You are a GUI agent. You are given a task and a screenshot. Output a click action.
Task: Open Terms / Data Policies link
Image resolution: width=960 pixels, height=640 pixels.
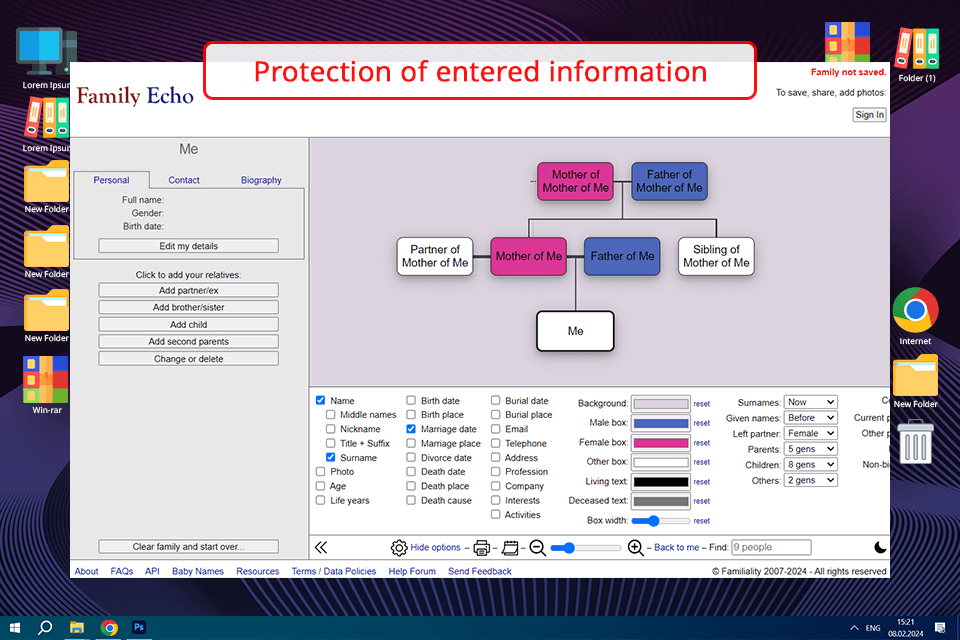pos(334,571)
